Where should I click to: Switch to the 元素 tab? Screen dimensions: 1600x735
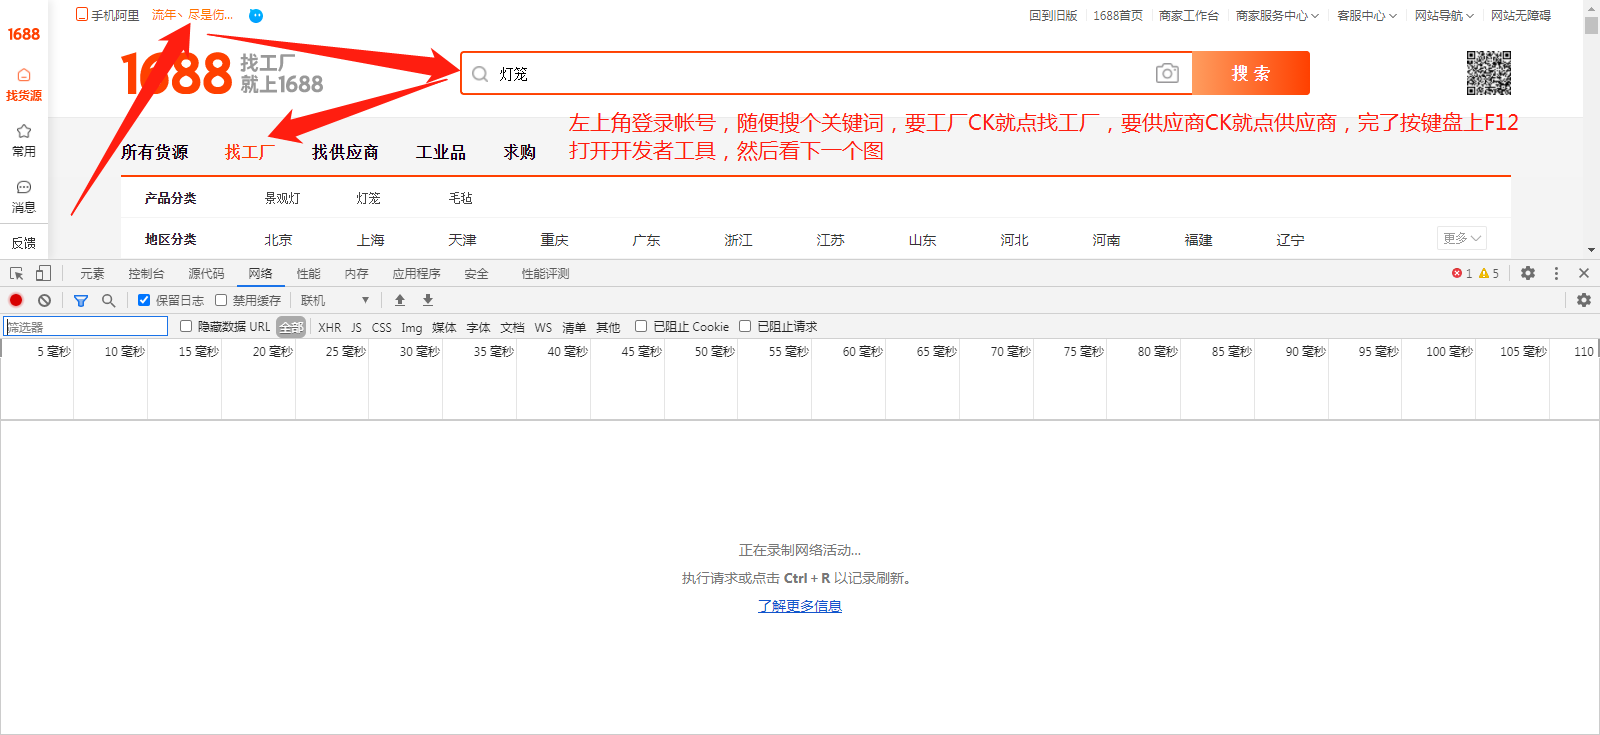click(x=92, y=273)
